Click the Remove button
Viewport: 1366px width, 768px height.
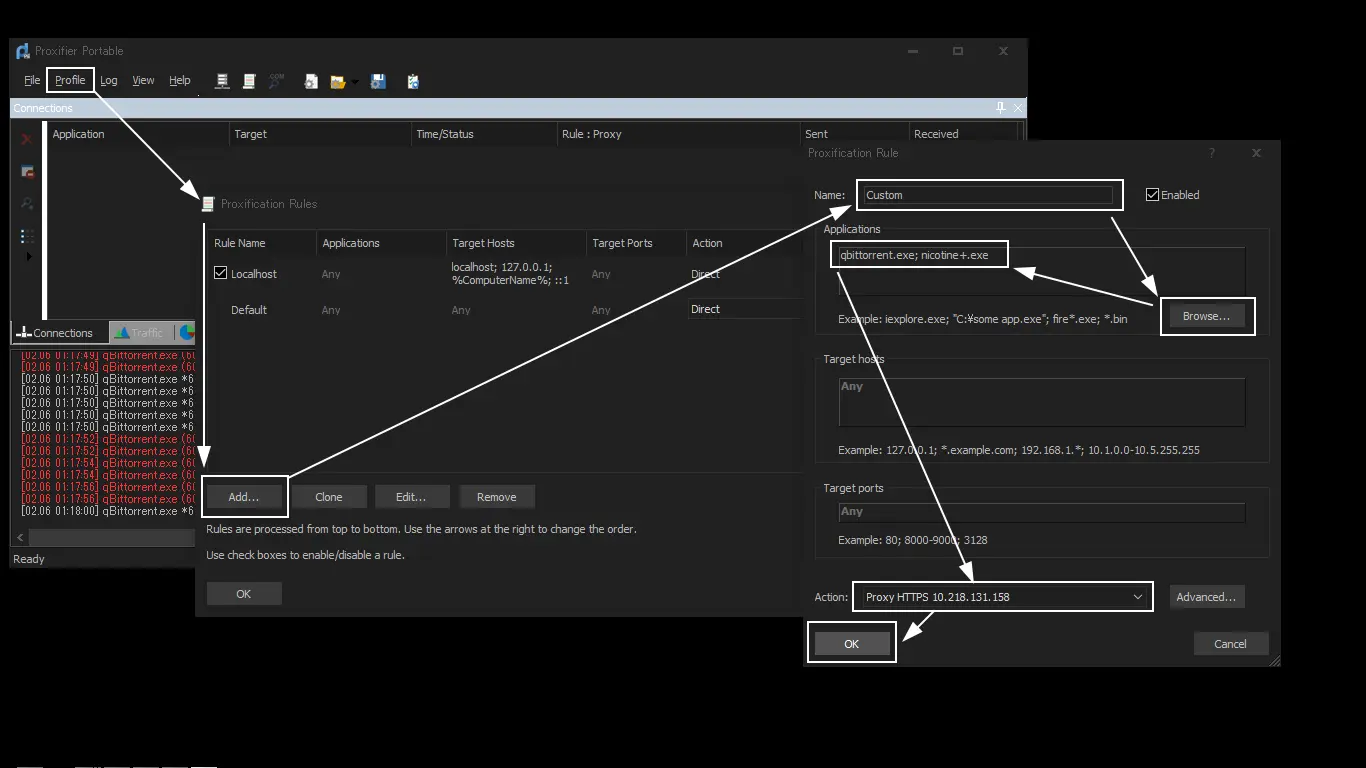point(497,497)
